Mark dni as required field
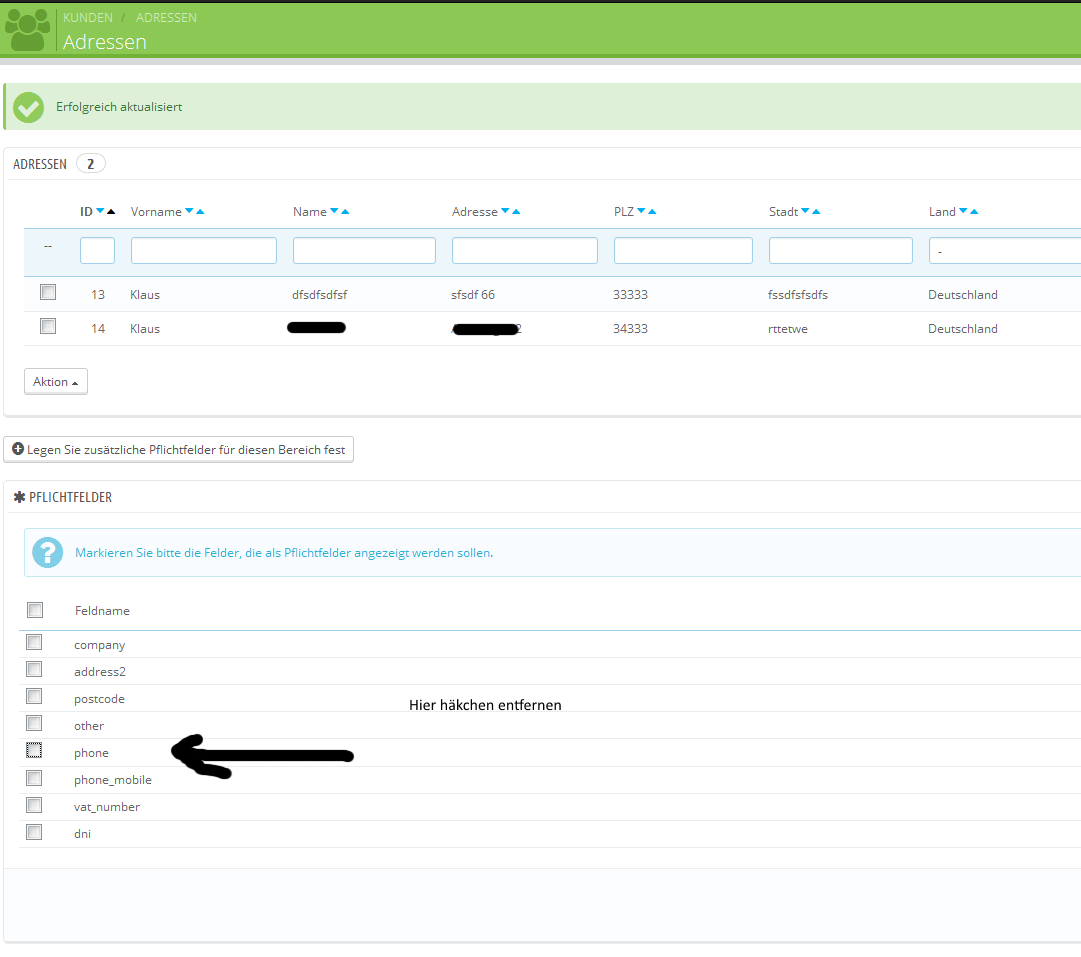The width and height of the screenshot is (1081, 957). pyautogui.click(x=34, y=832)
